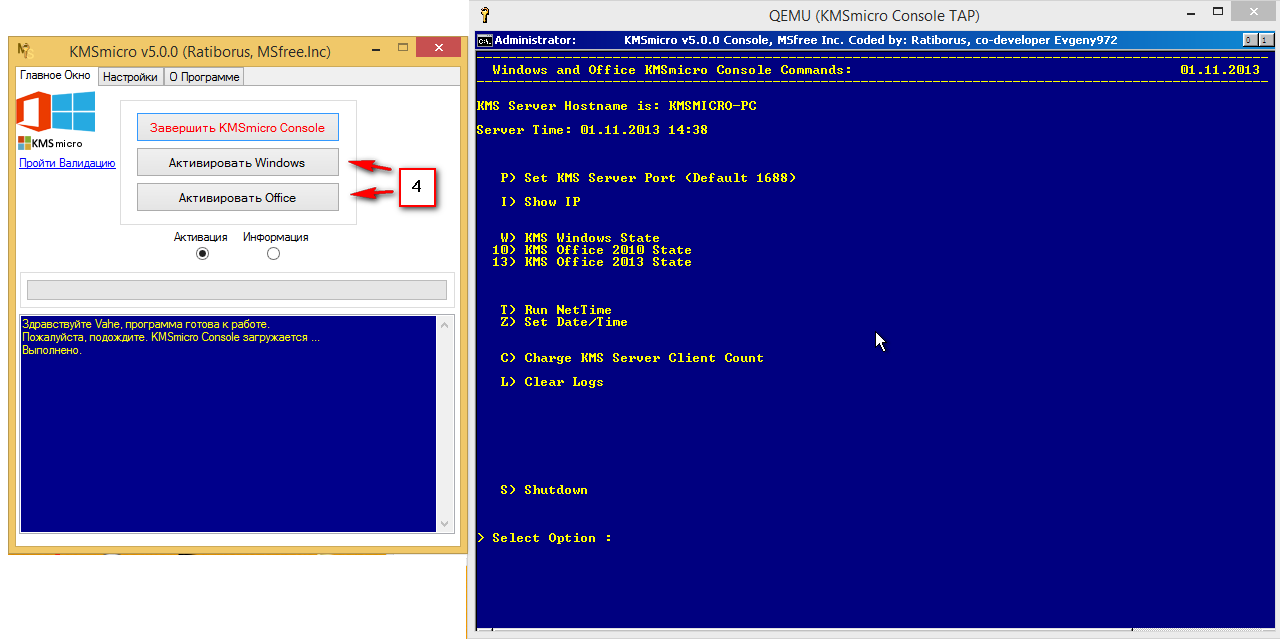The width and height of the screenshot is (1280, 639).
Task: Open the Настройки tab
Action: (130, 77)
